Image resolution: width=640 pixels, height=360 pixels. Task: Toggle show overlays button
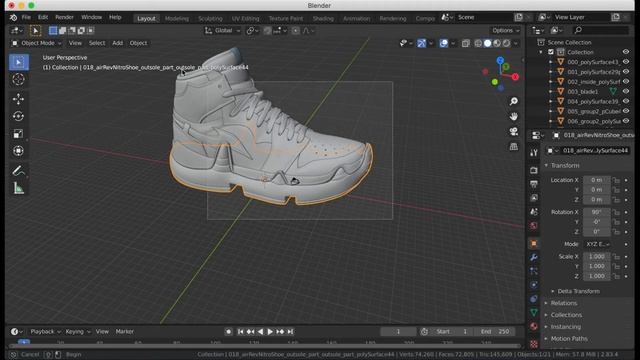click(x=444, y=43)
